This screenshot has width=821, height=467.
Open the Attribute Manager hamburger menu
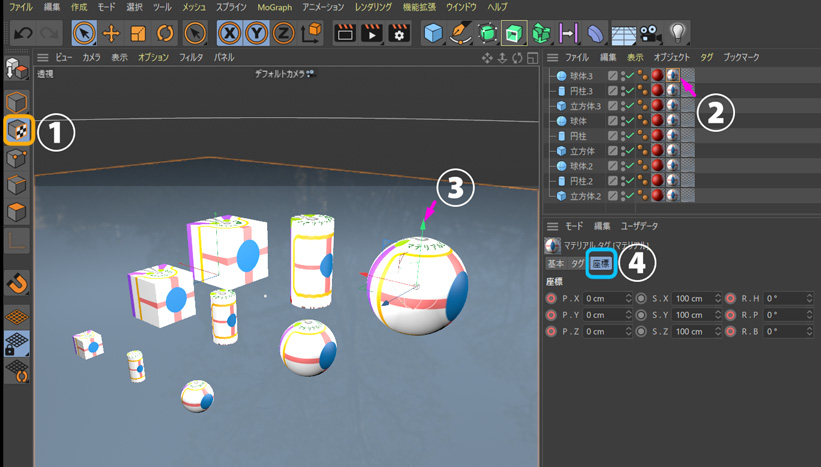552,227
